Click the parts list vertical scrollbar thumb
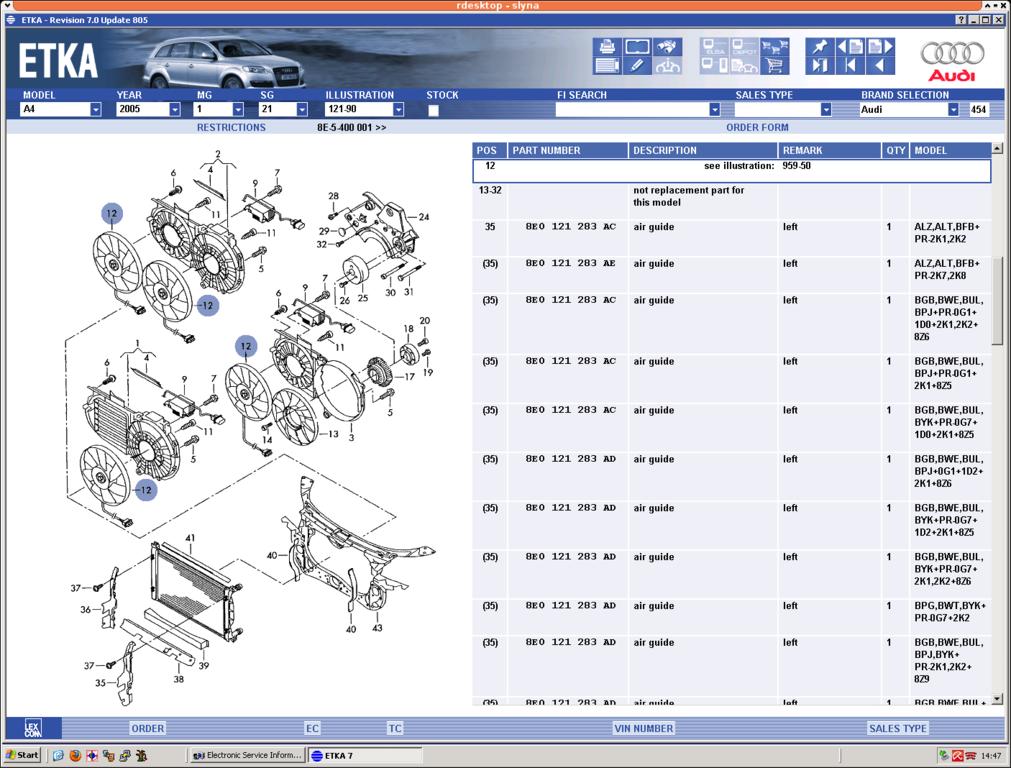The height and width of the screenshot is (768, 1011). click(x=997, y=300)
